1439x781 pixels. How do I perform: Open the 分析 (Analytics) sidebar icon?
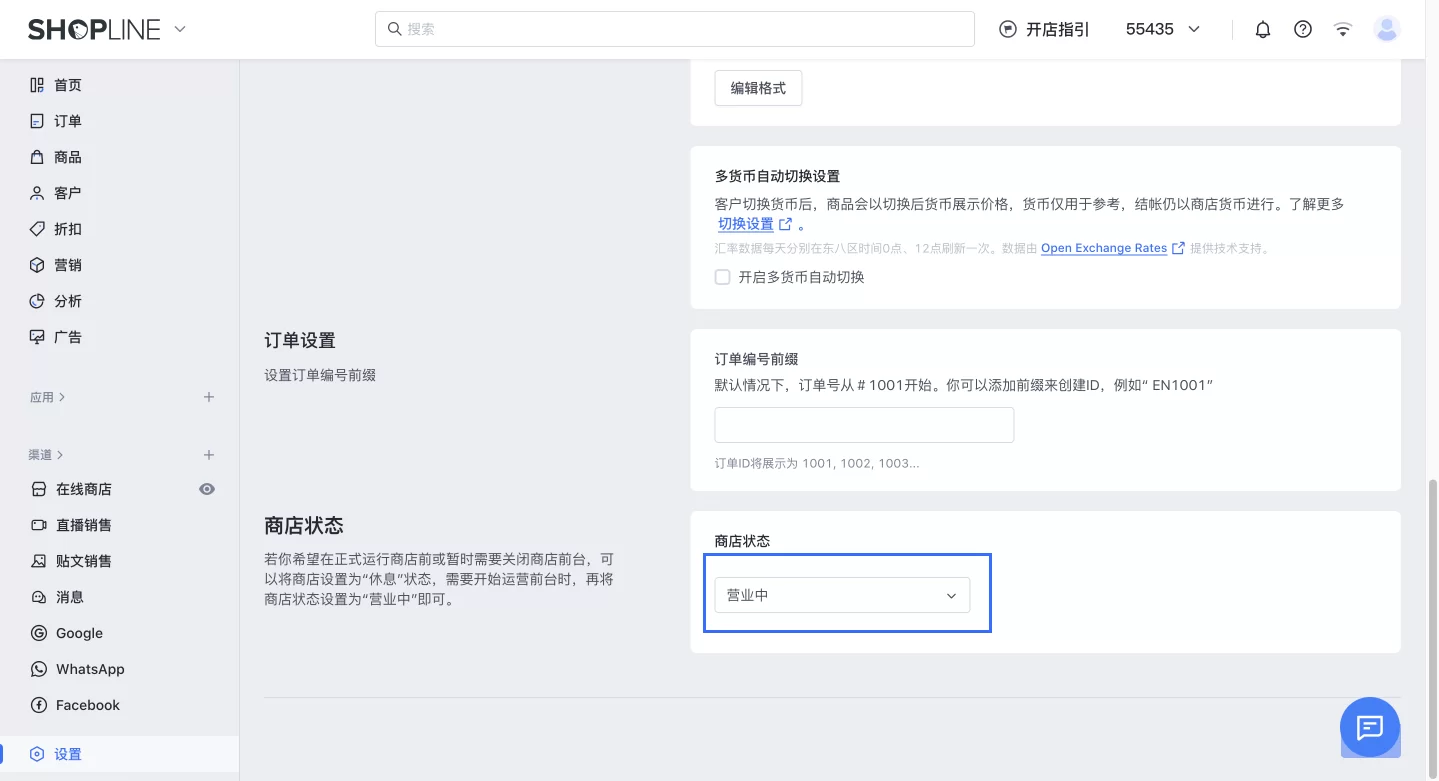click(x=68, y=300)
